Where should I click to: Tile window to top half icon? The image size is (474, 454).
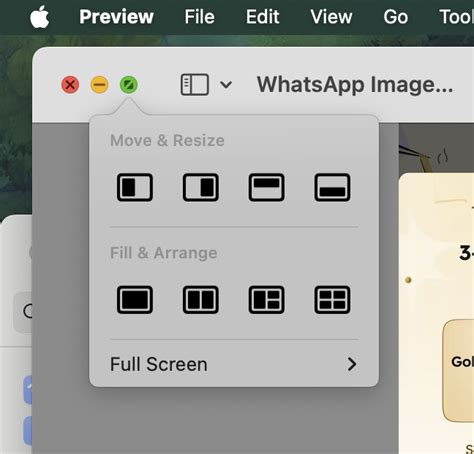(266, 187)
